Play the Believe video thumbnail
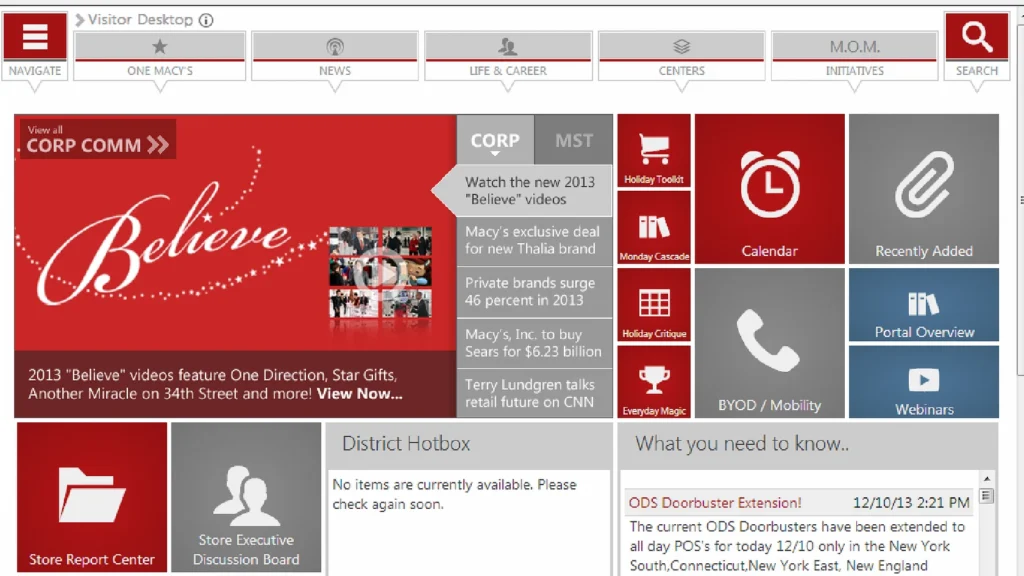1024x576 pixels. pyautogui.click(x=380, y=272)
